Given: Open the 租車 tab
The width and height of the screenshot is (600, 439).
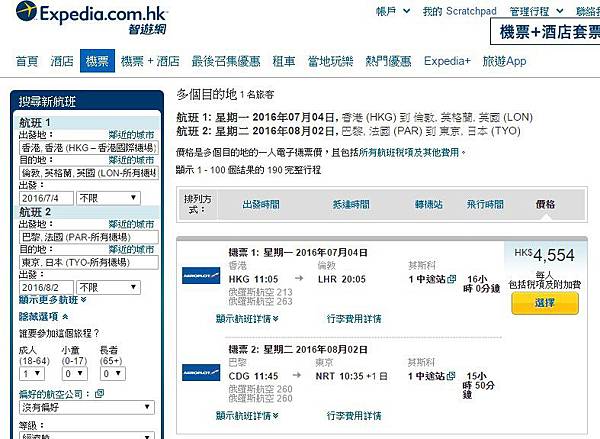Looking at the screenshot, I should [x=284, y=61].
